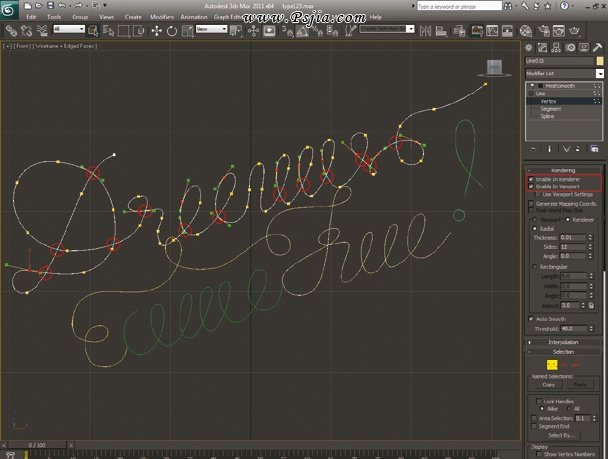The image size is (608, 459).
Task: Open the Modifiers menu
Action: click(x=162, y=17)
